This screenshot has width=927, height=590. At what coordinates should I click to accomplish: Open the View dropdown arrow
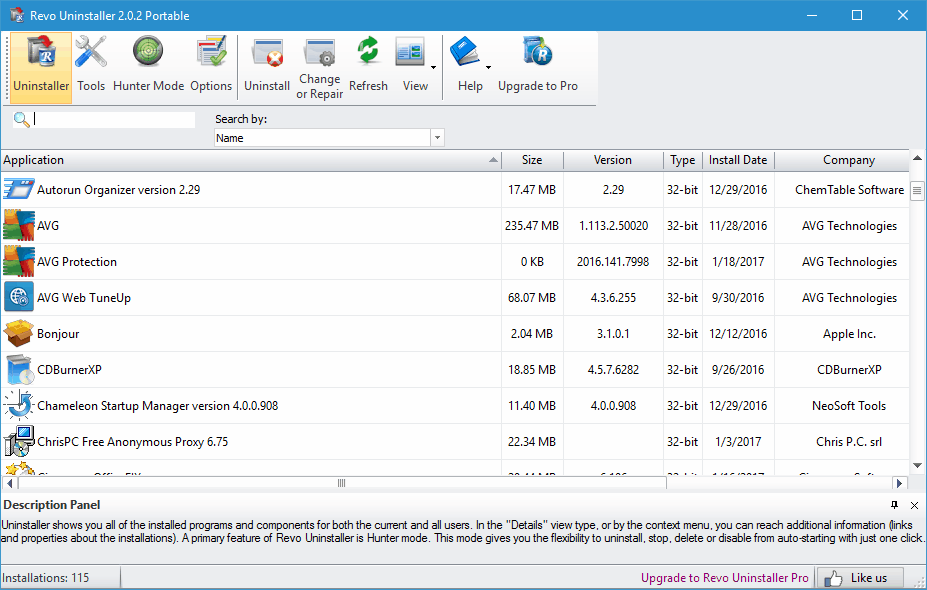click(433, 67)
